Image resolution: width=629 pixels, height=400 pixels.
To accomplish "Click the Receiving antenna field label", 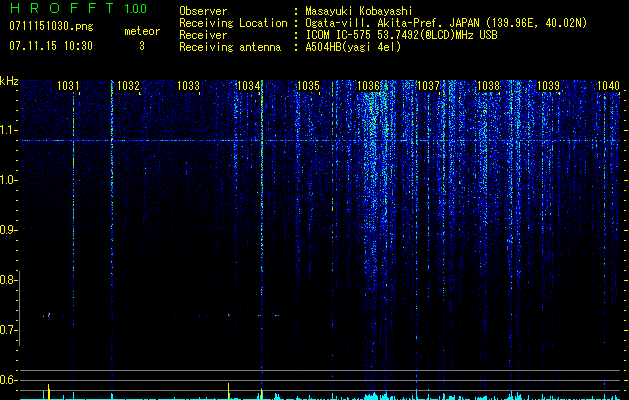I will (x=230, y=47).
